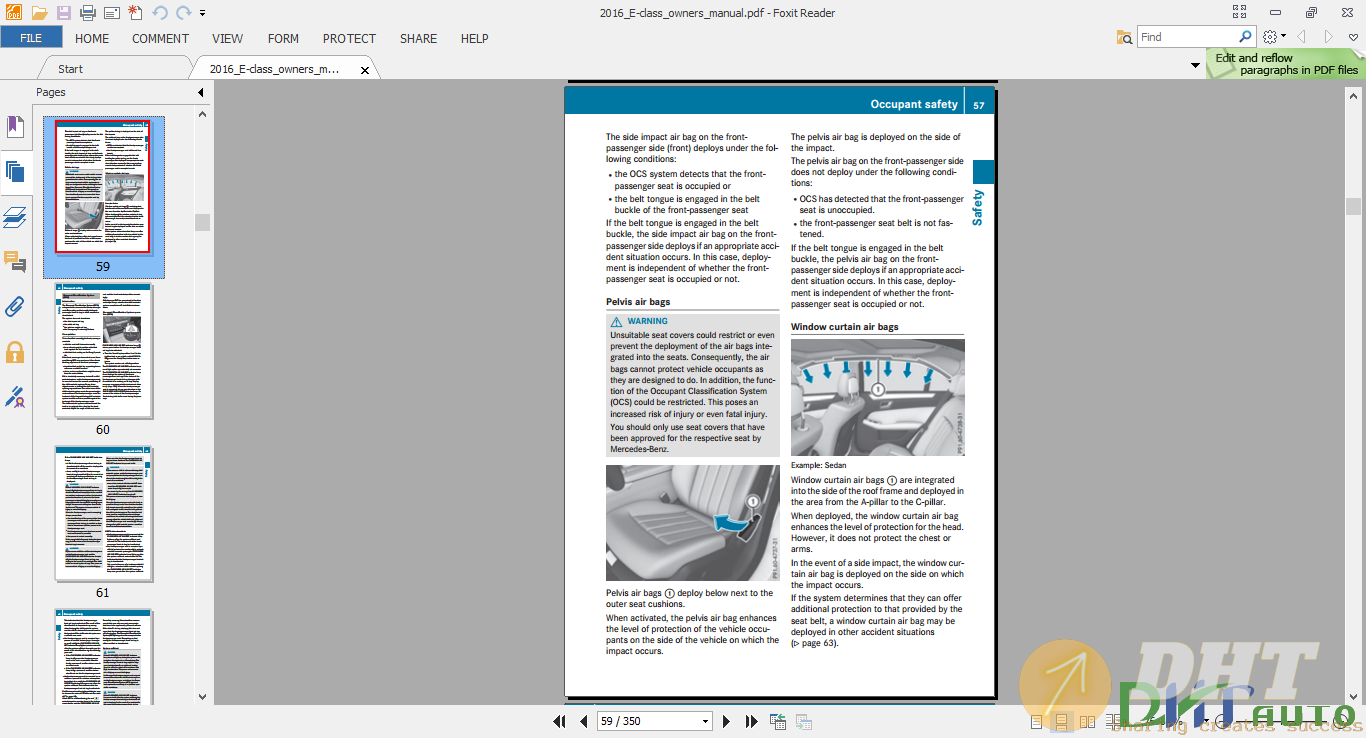Click the email/envelope quick access icon
This screenshot has width=1366, height=738.
coord(111,13)
